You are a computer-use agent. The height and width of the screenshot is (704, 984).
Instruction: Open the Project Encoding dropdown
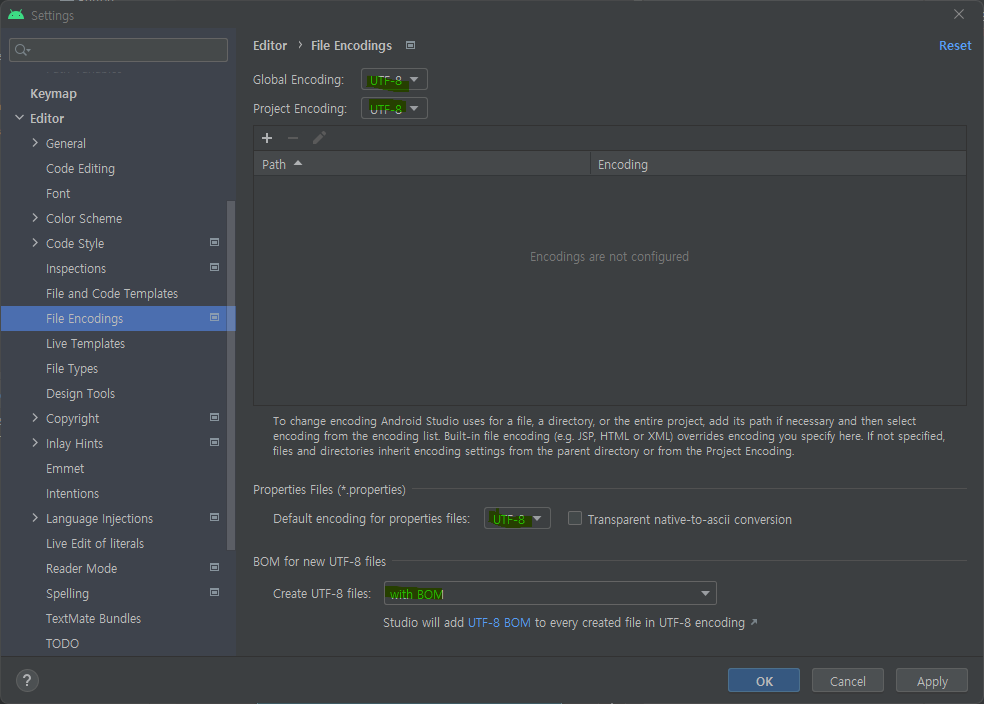394,109
